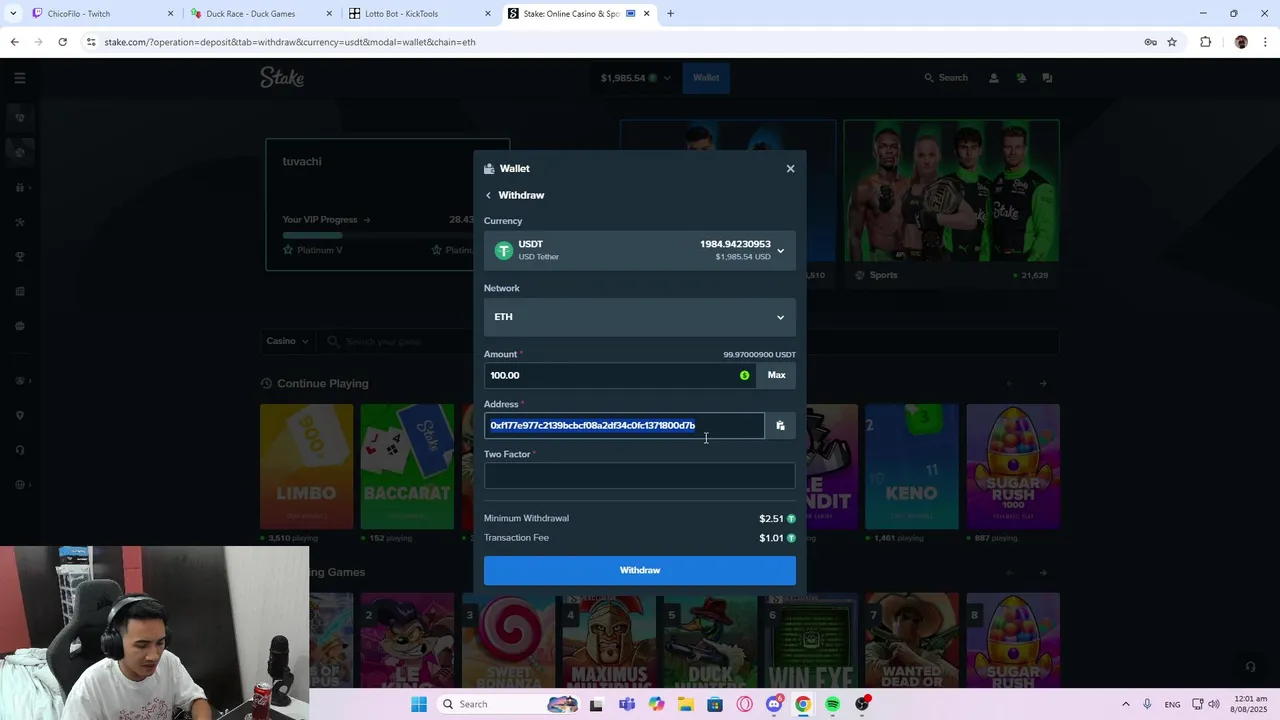Open the Baccarat game thumbnail

pos(407,467)
